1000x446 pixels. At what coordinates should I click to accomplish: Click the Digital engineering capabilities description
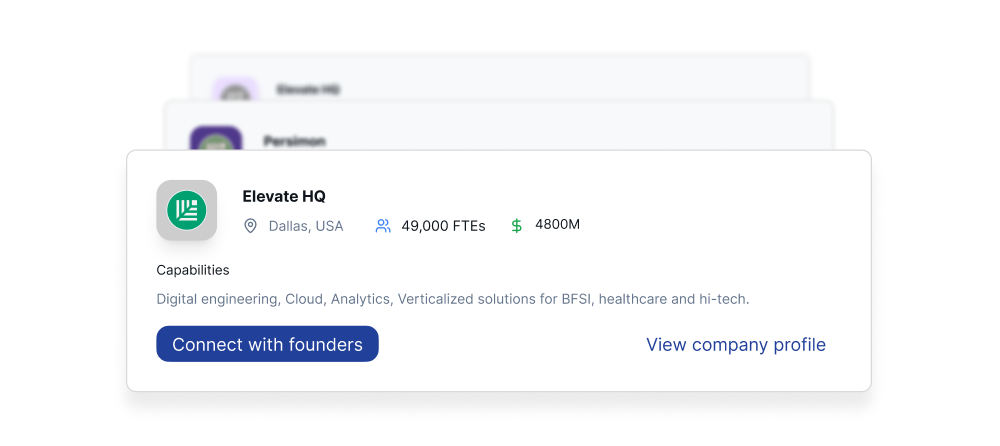(453, 299)
